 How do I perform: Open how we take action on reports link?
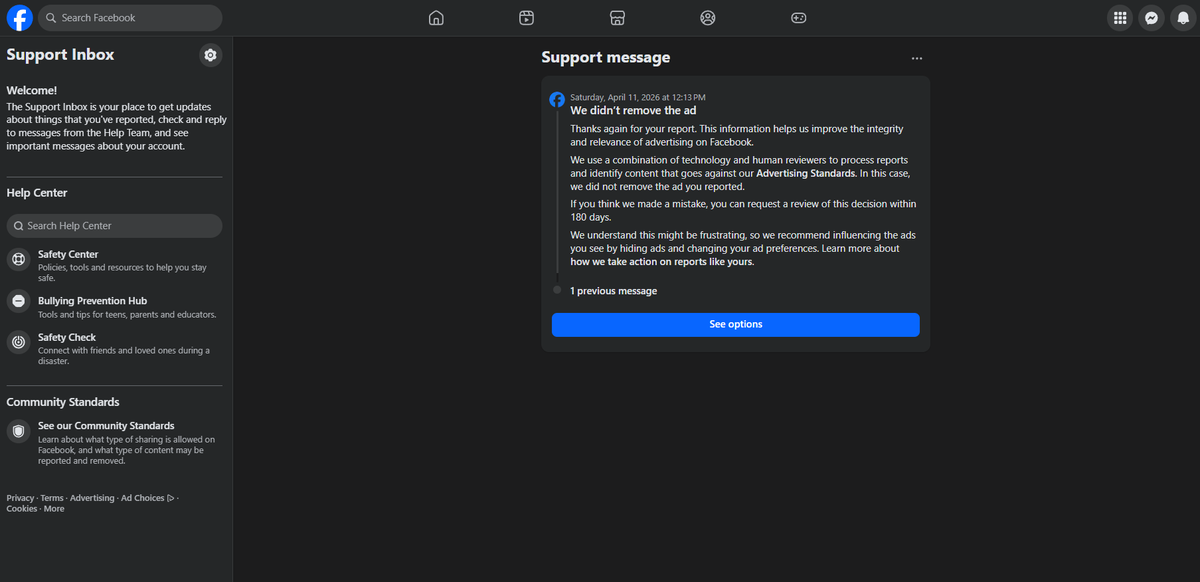pyautogui.click(x=661, y=262)
